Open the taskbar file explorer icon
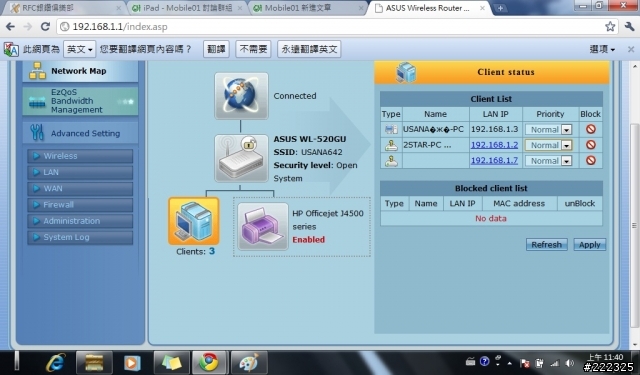The image size is (640, 375). coord(94,362)
